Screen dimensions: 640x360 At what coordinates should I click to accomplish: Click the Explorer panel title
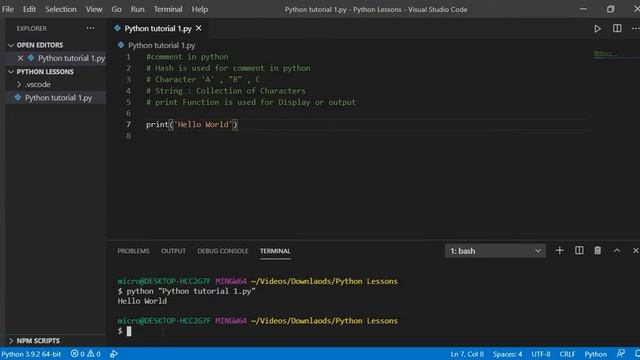(x=31, y=29)
